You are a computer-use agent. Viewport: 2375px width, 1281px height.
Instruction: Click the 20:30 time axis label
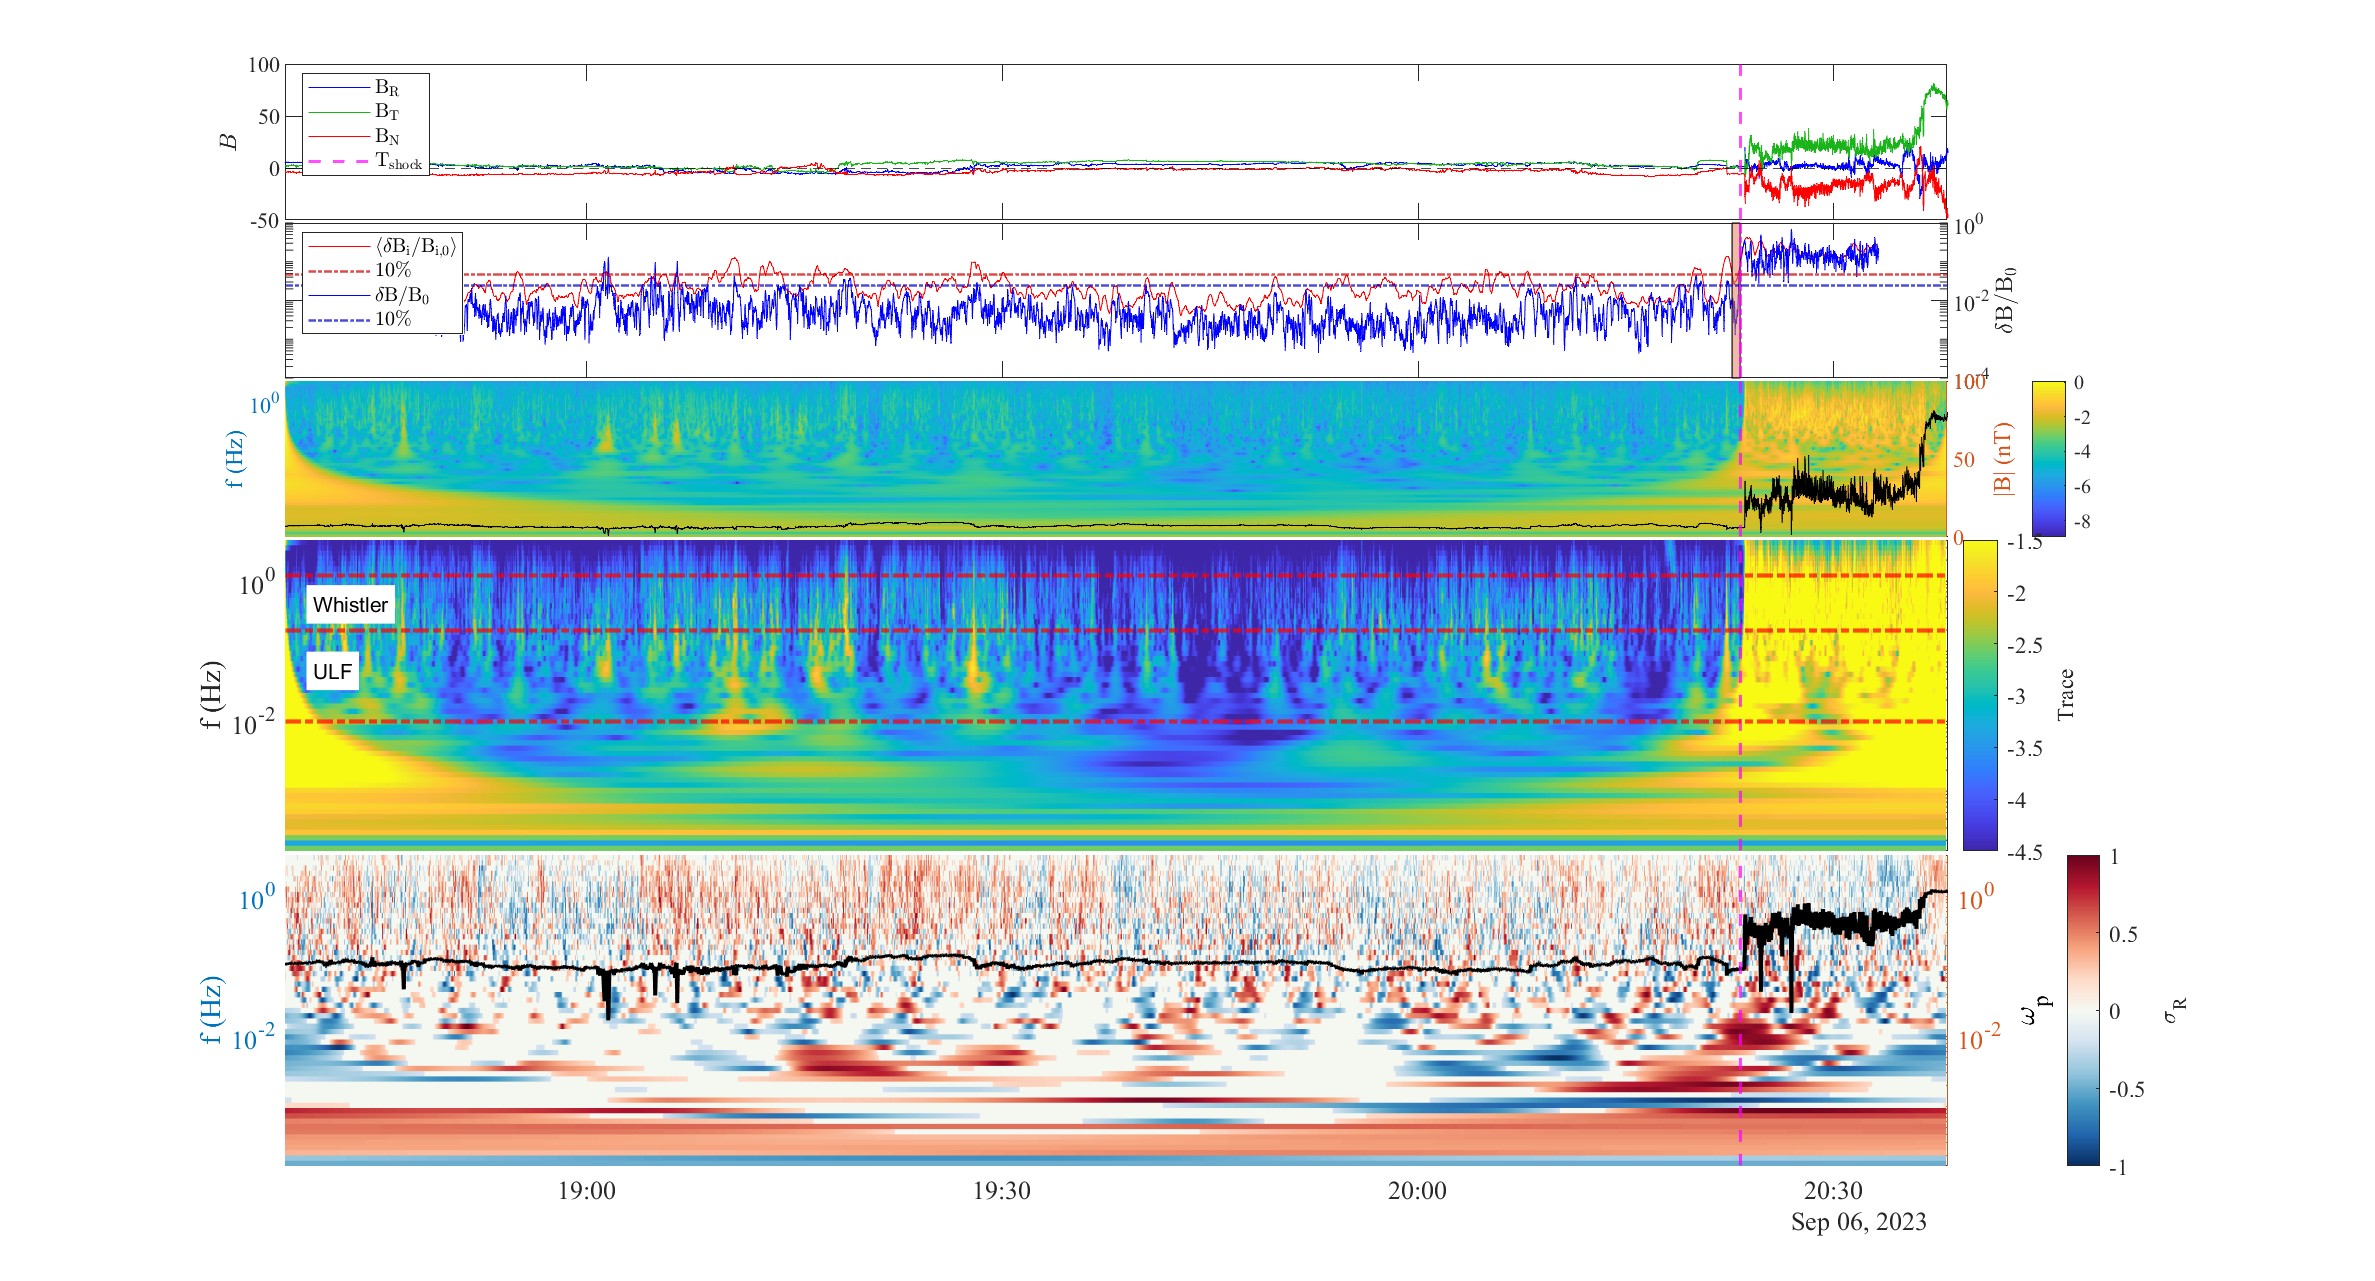[1833, 1191]
